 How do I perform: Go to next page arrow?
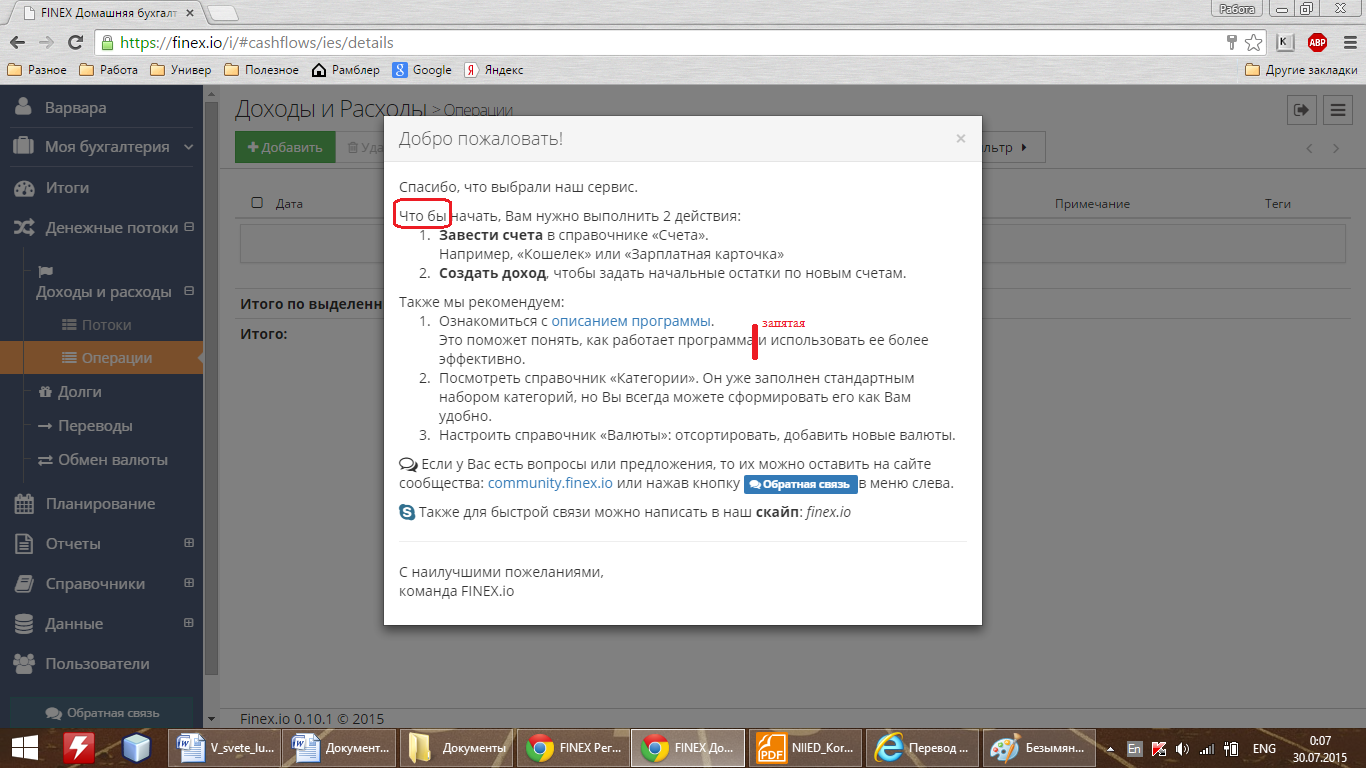click(1336, 148)
